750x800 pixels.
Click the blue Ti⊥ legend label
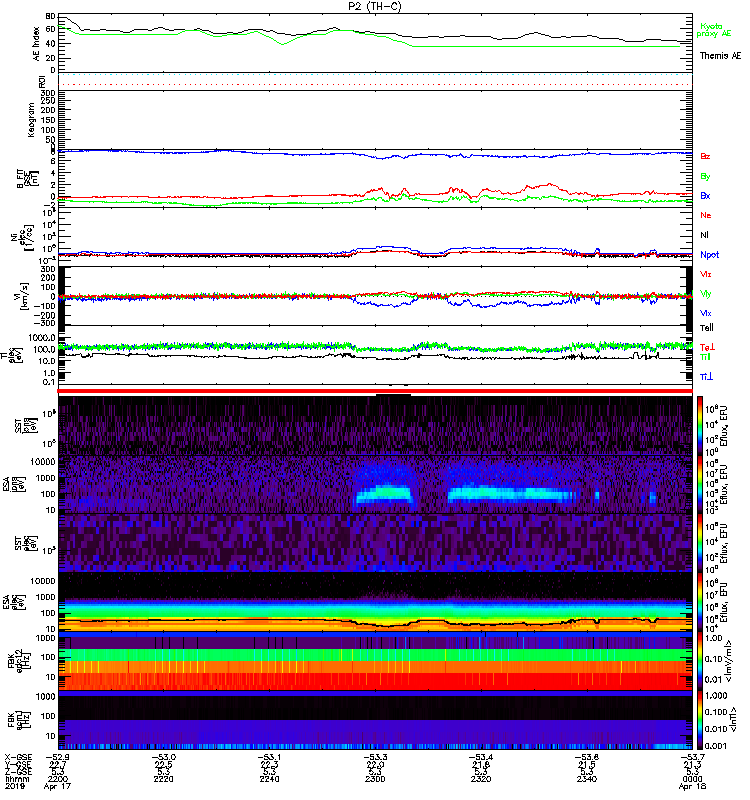pyautogui.click(x=706, y=377)
